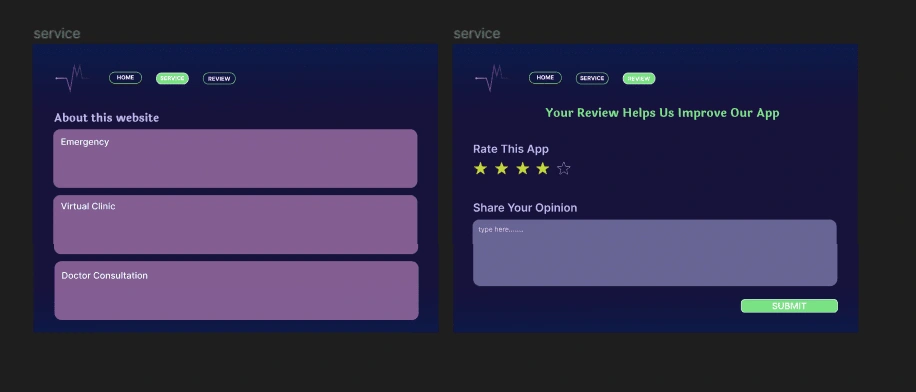Open HOME in the review frame's navigation

545,78
